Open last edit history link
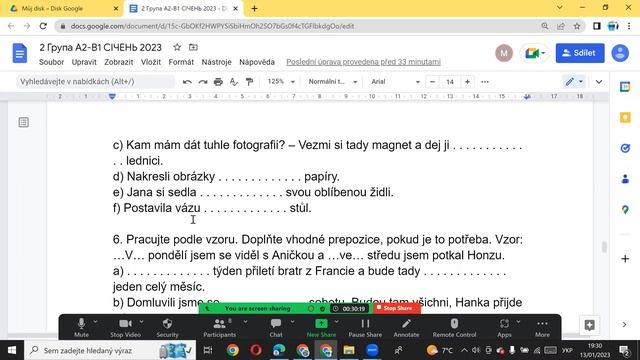 pos(363,62)
